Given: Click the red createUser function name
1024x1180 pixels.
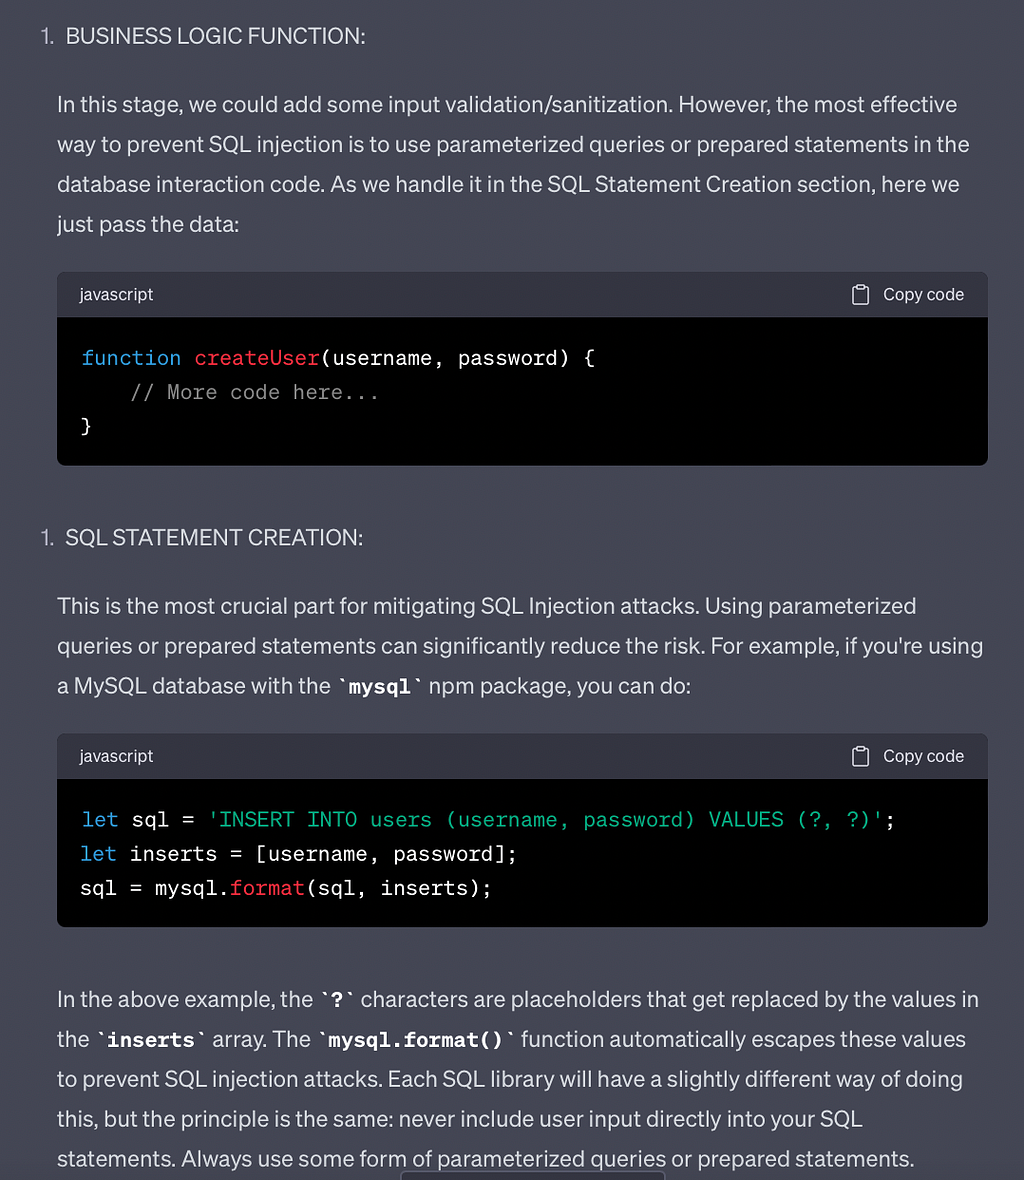Looking at the screenshot, I should 257,358.
